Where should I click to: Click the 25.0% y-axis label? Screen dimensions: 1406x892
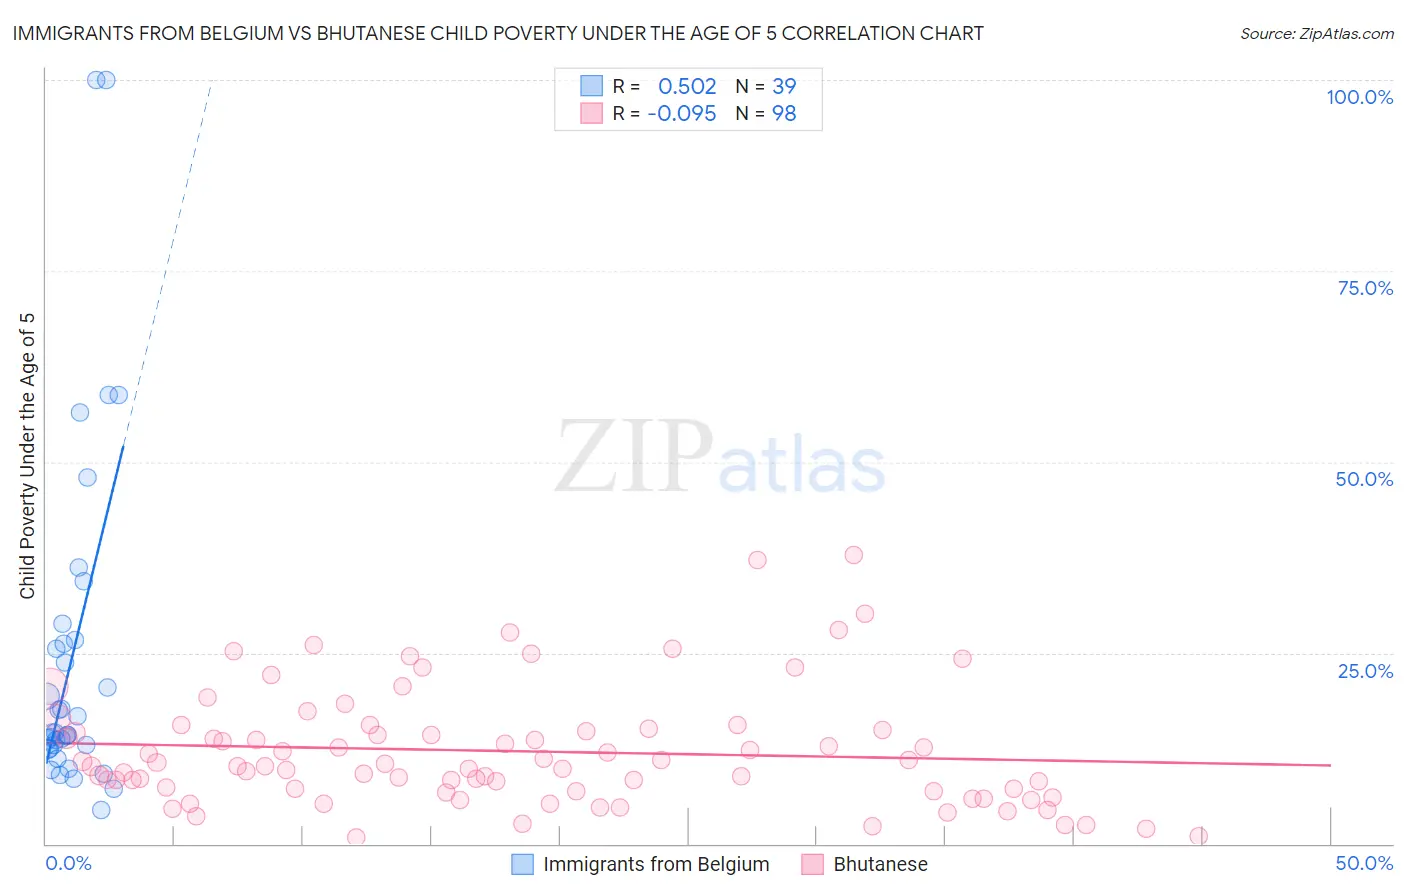[1365, 670]
